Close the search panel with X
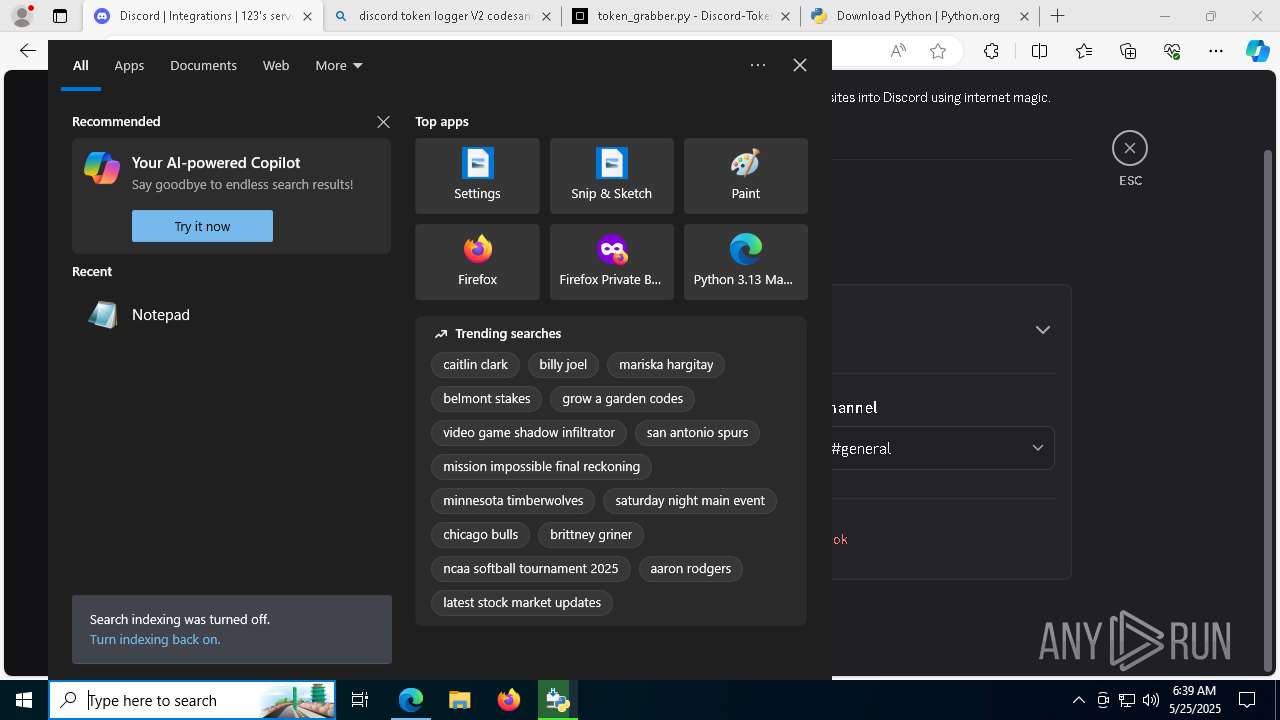Image resolution: width=1280 pixels, height=720 pixels. click(x=800, y=65)
